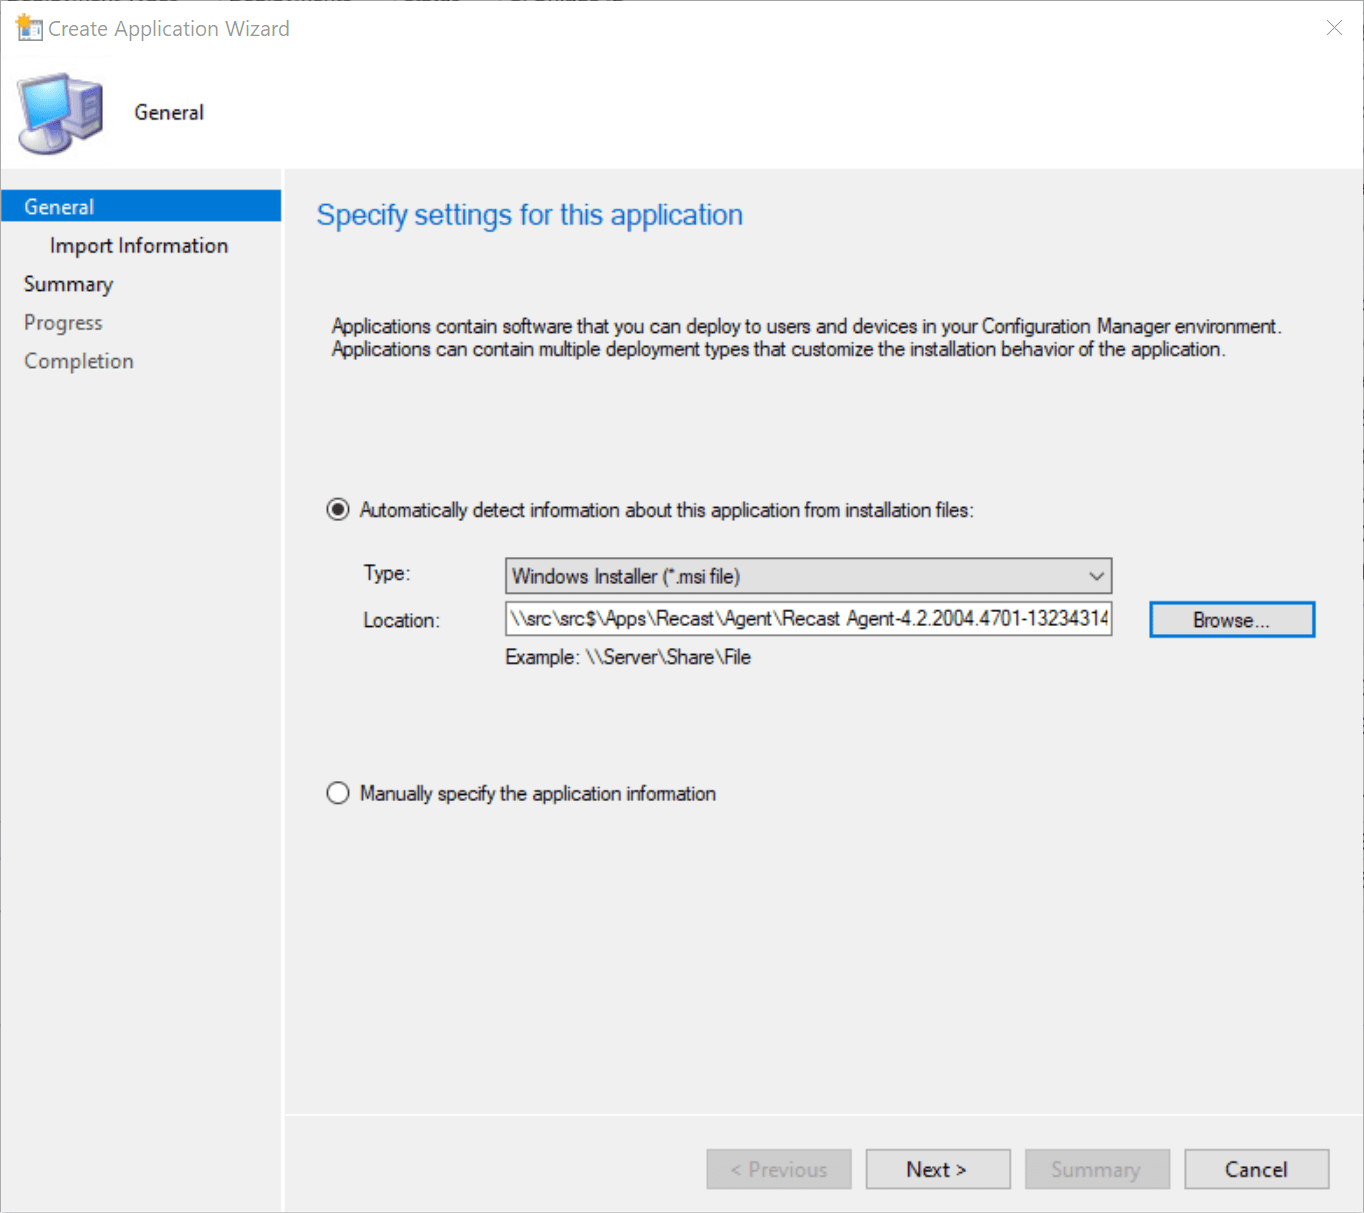Click the Location: field label
Screen dimensions: 1364x1213
point(401,620)
